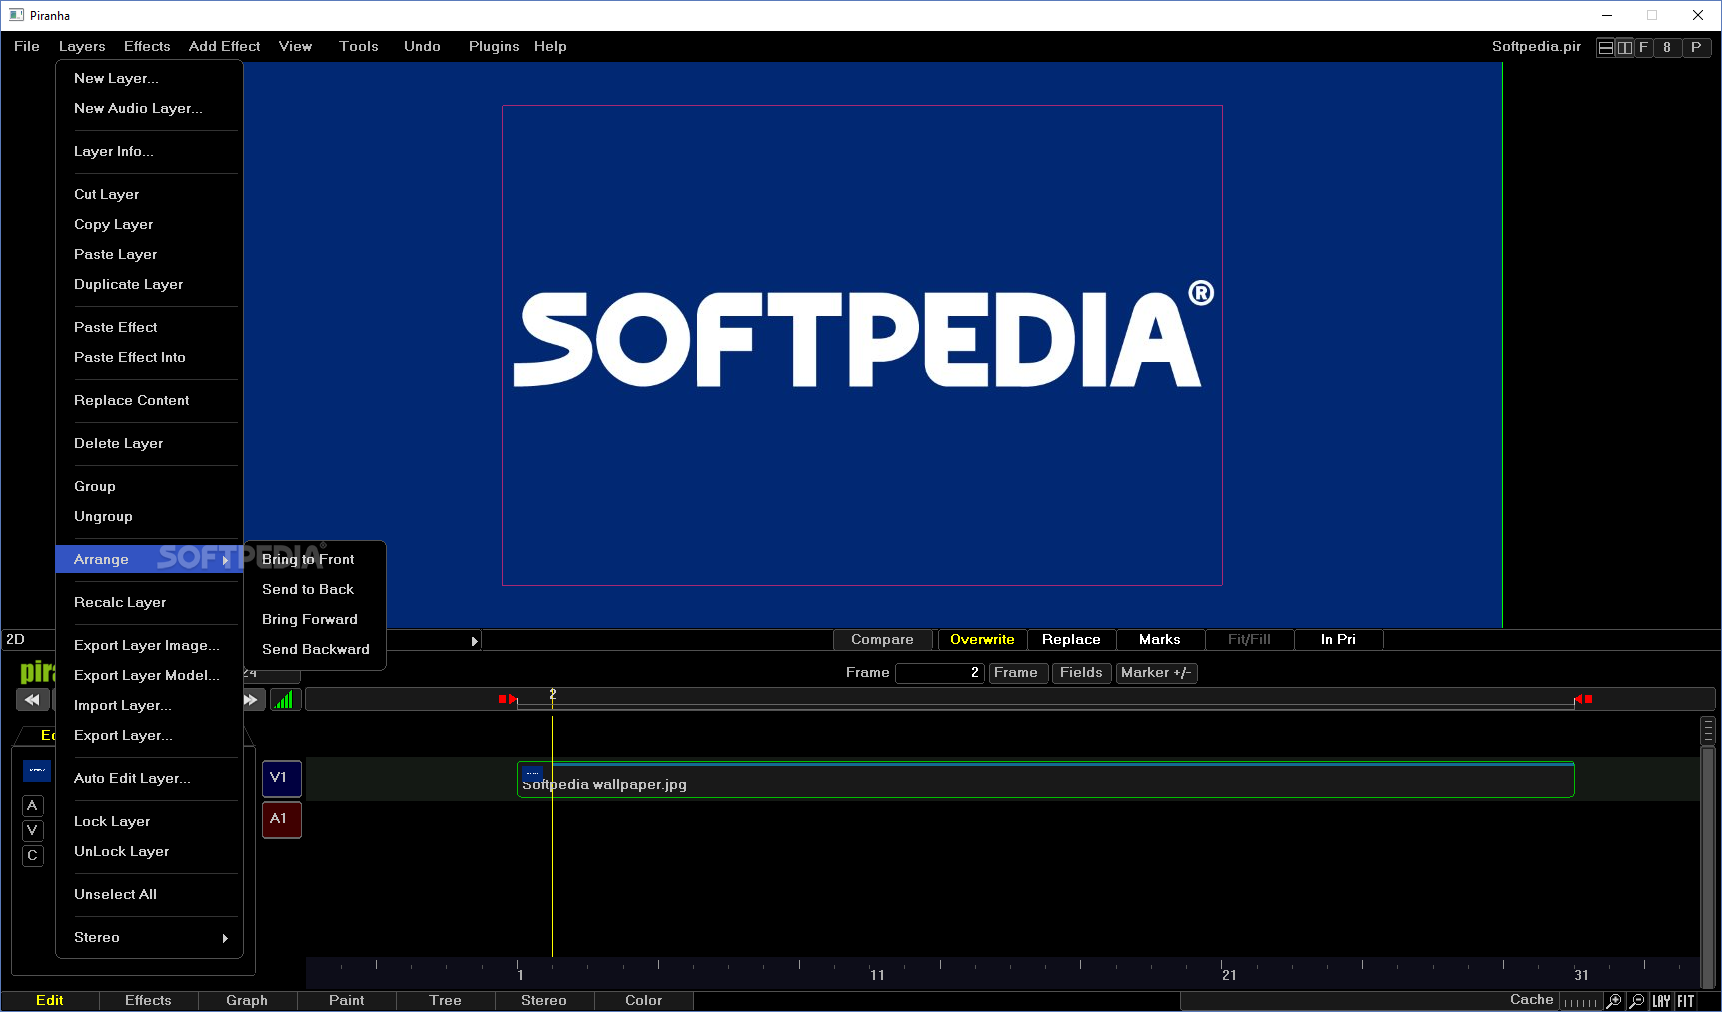Click the Marks button

pos(1160,640)
